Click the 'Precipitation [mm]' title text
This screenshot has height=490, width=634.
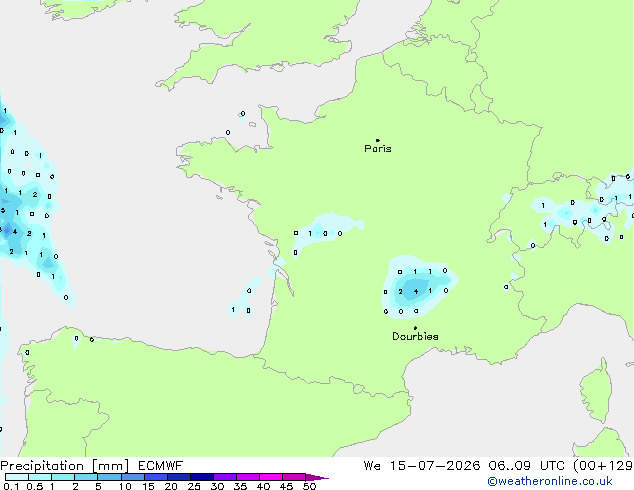click(x=65, y=466)
